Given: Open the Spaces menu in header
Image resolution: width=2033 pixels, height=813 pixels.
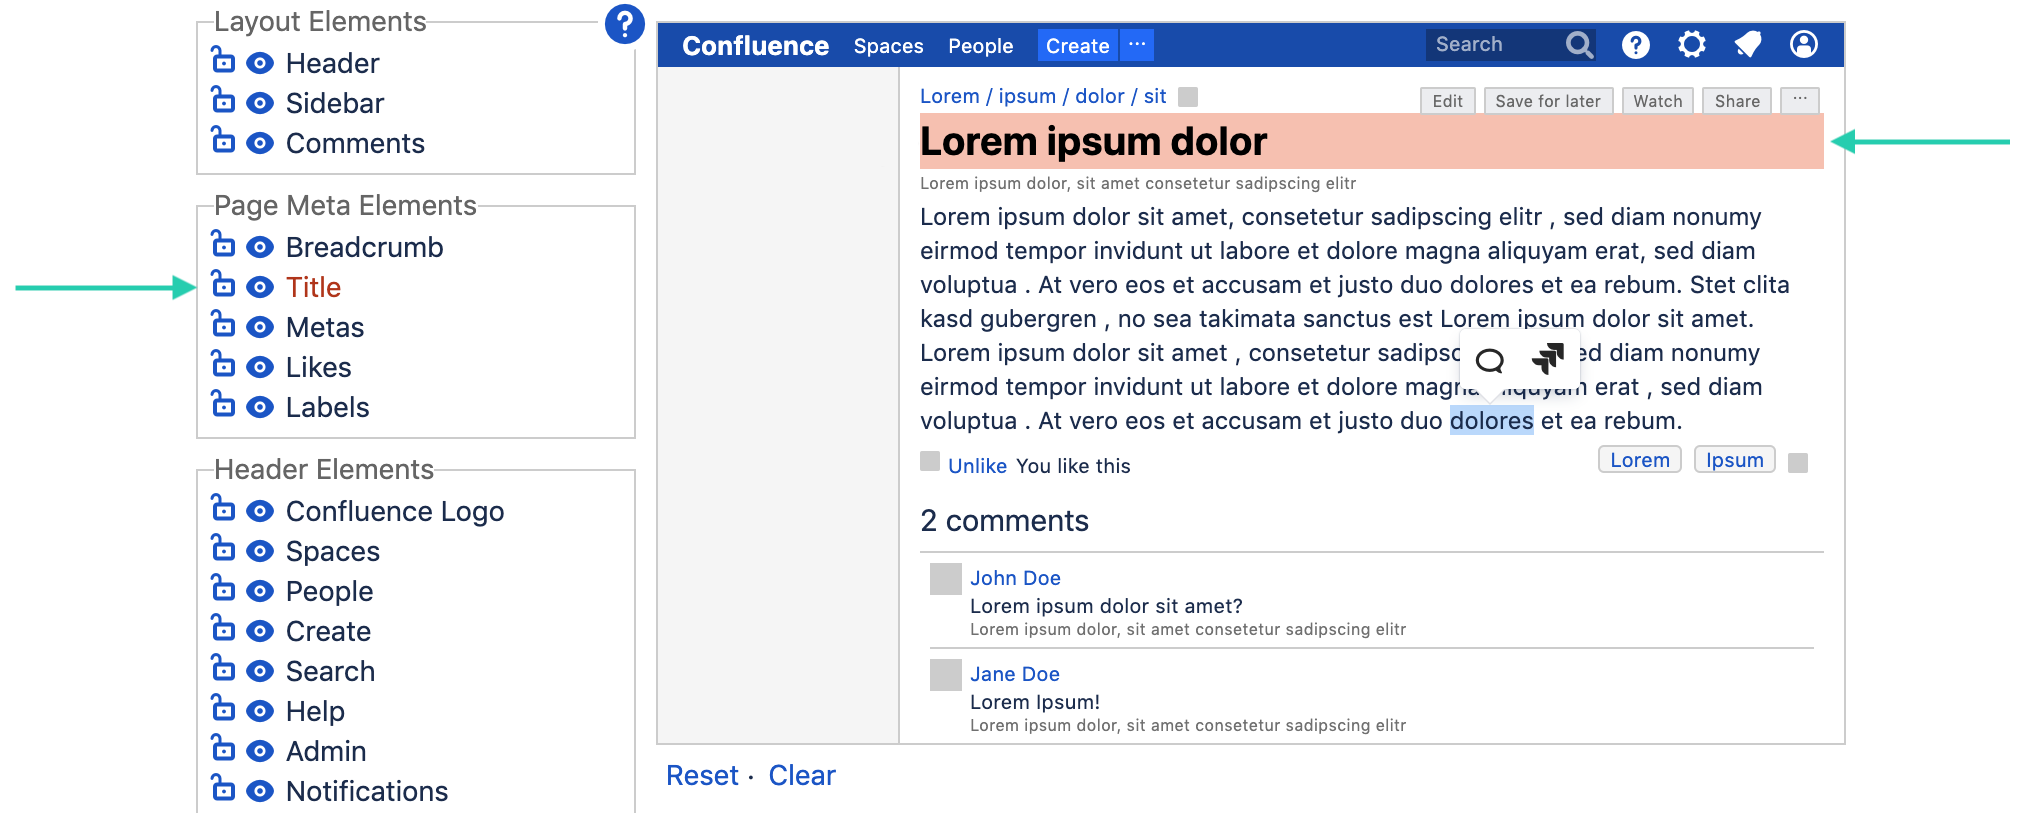Looking at the screenshot, I should point(888,46).
